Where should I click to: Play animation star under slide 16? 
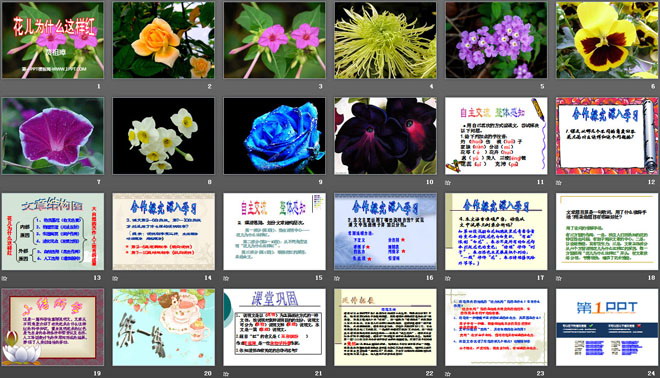[337, 278]
